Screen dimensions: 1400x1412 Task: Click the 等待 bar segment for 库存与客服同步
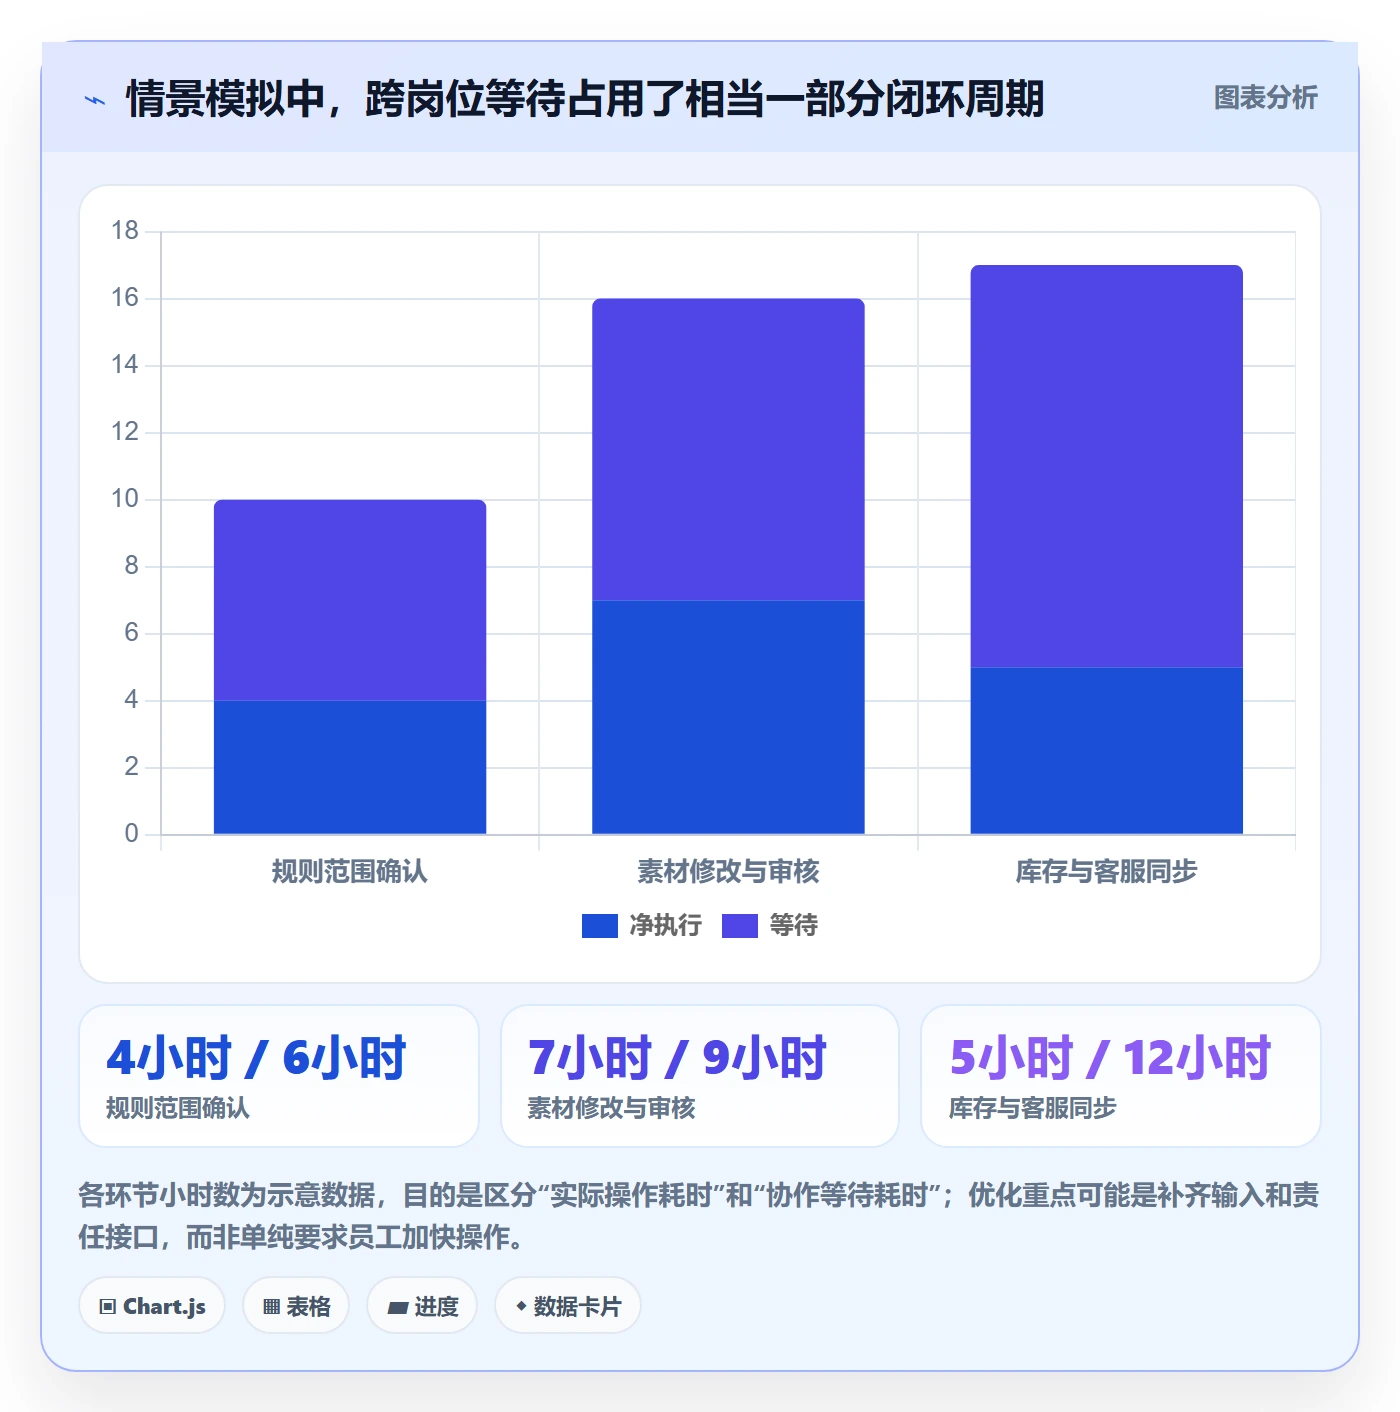[1107, 466]
